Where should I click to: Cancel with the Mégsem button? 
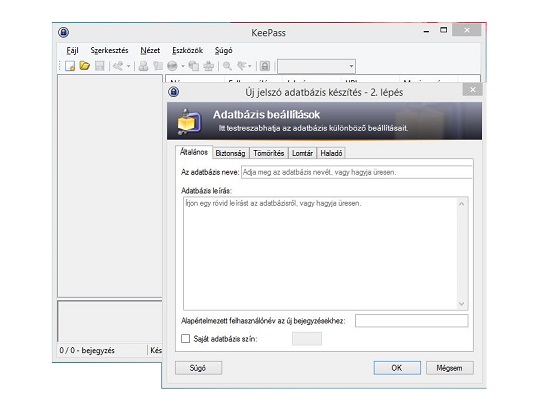tap(450, 368)
